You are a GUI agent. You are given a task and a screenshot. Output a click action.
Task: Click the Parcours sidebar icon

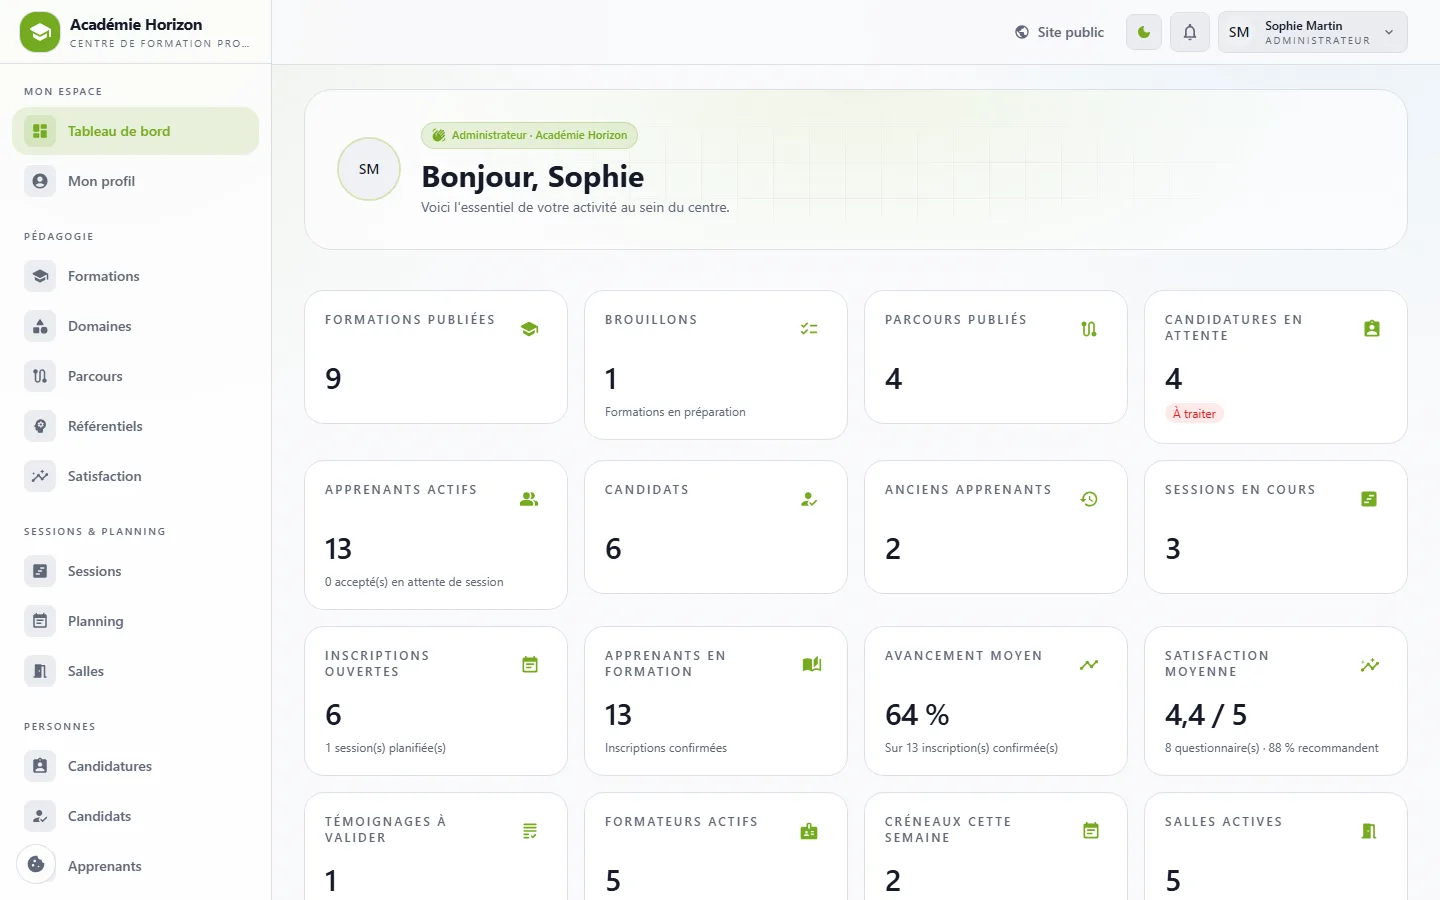40,376
